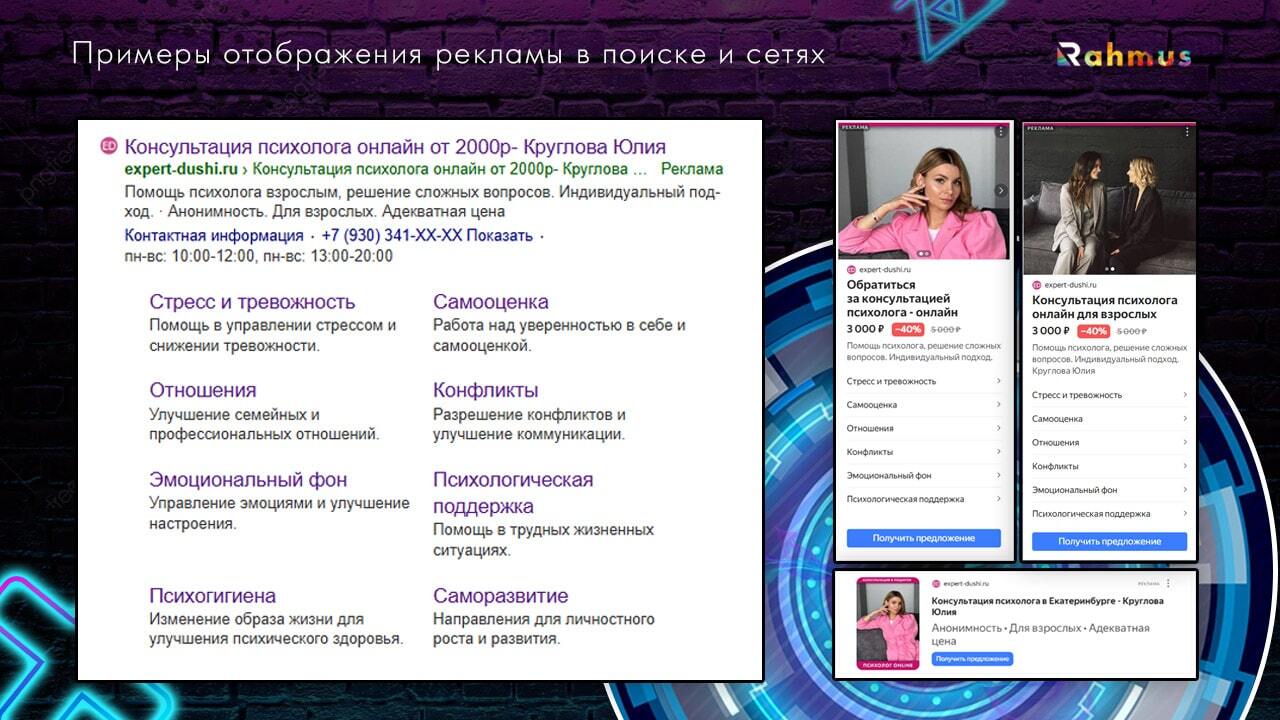Open the 'Отношения' sitelink in the search ad
The image size is (1280, 720).
pos(203,390)
